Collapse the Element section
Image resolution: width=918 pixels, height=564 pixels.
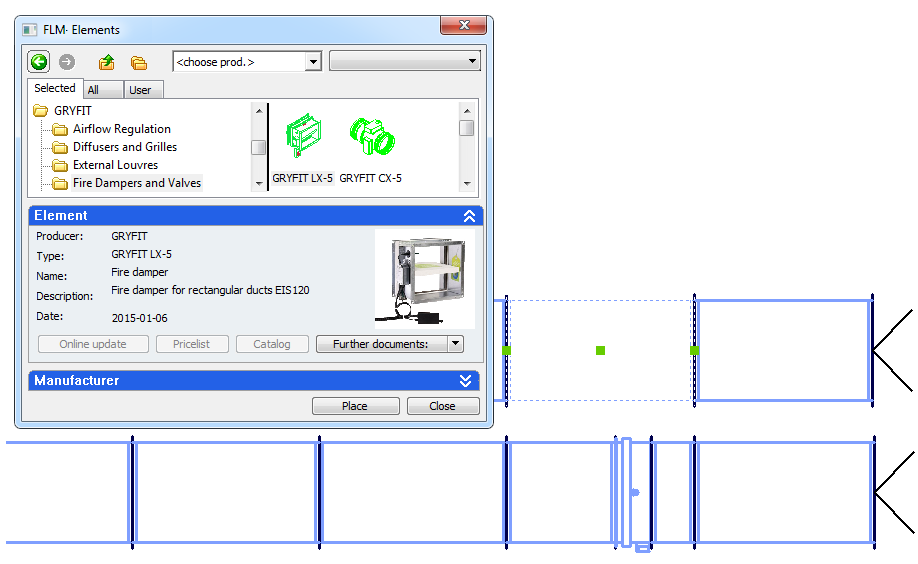click(x=469, y=216)
